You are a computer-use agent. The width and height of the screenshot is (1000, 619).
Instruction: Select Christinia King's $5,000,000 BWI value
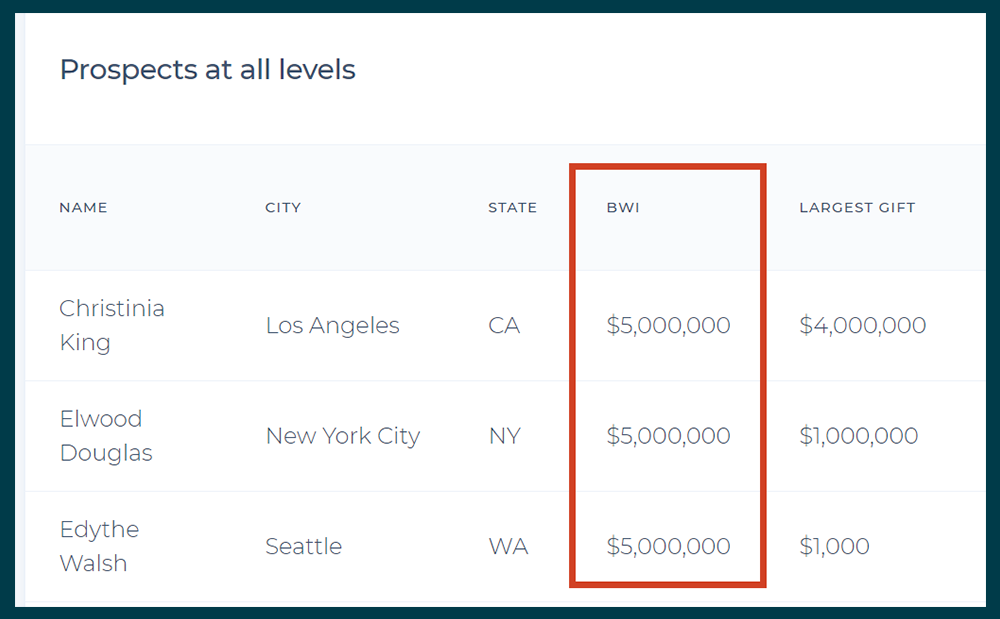tap(668, 325)
